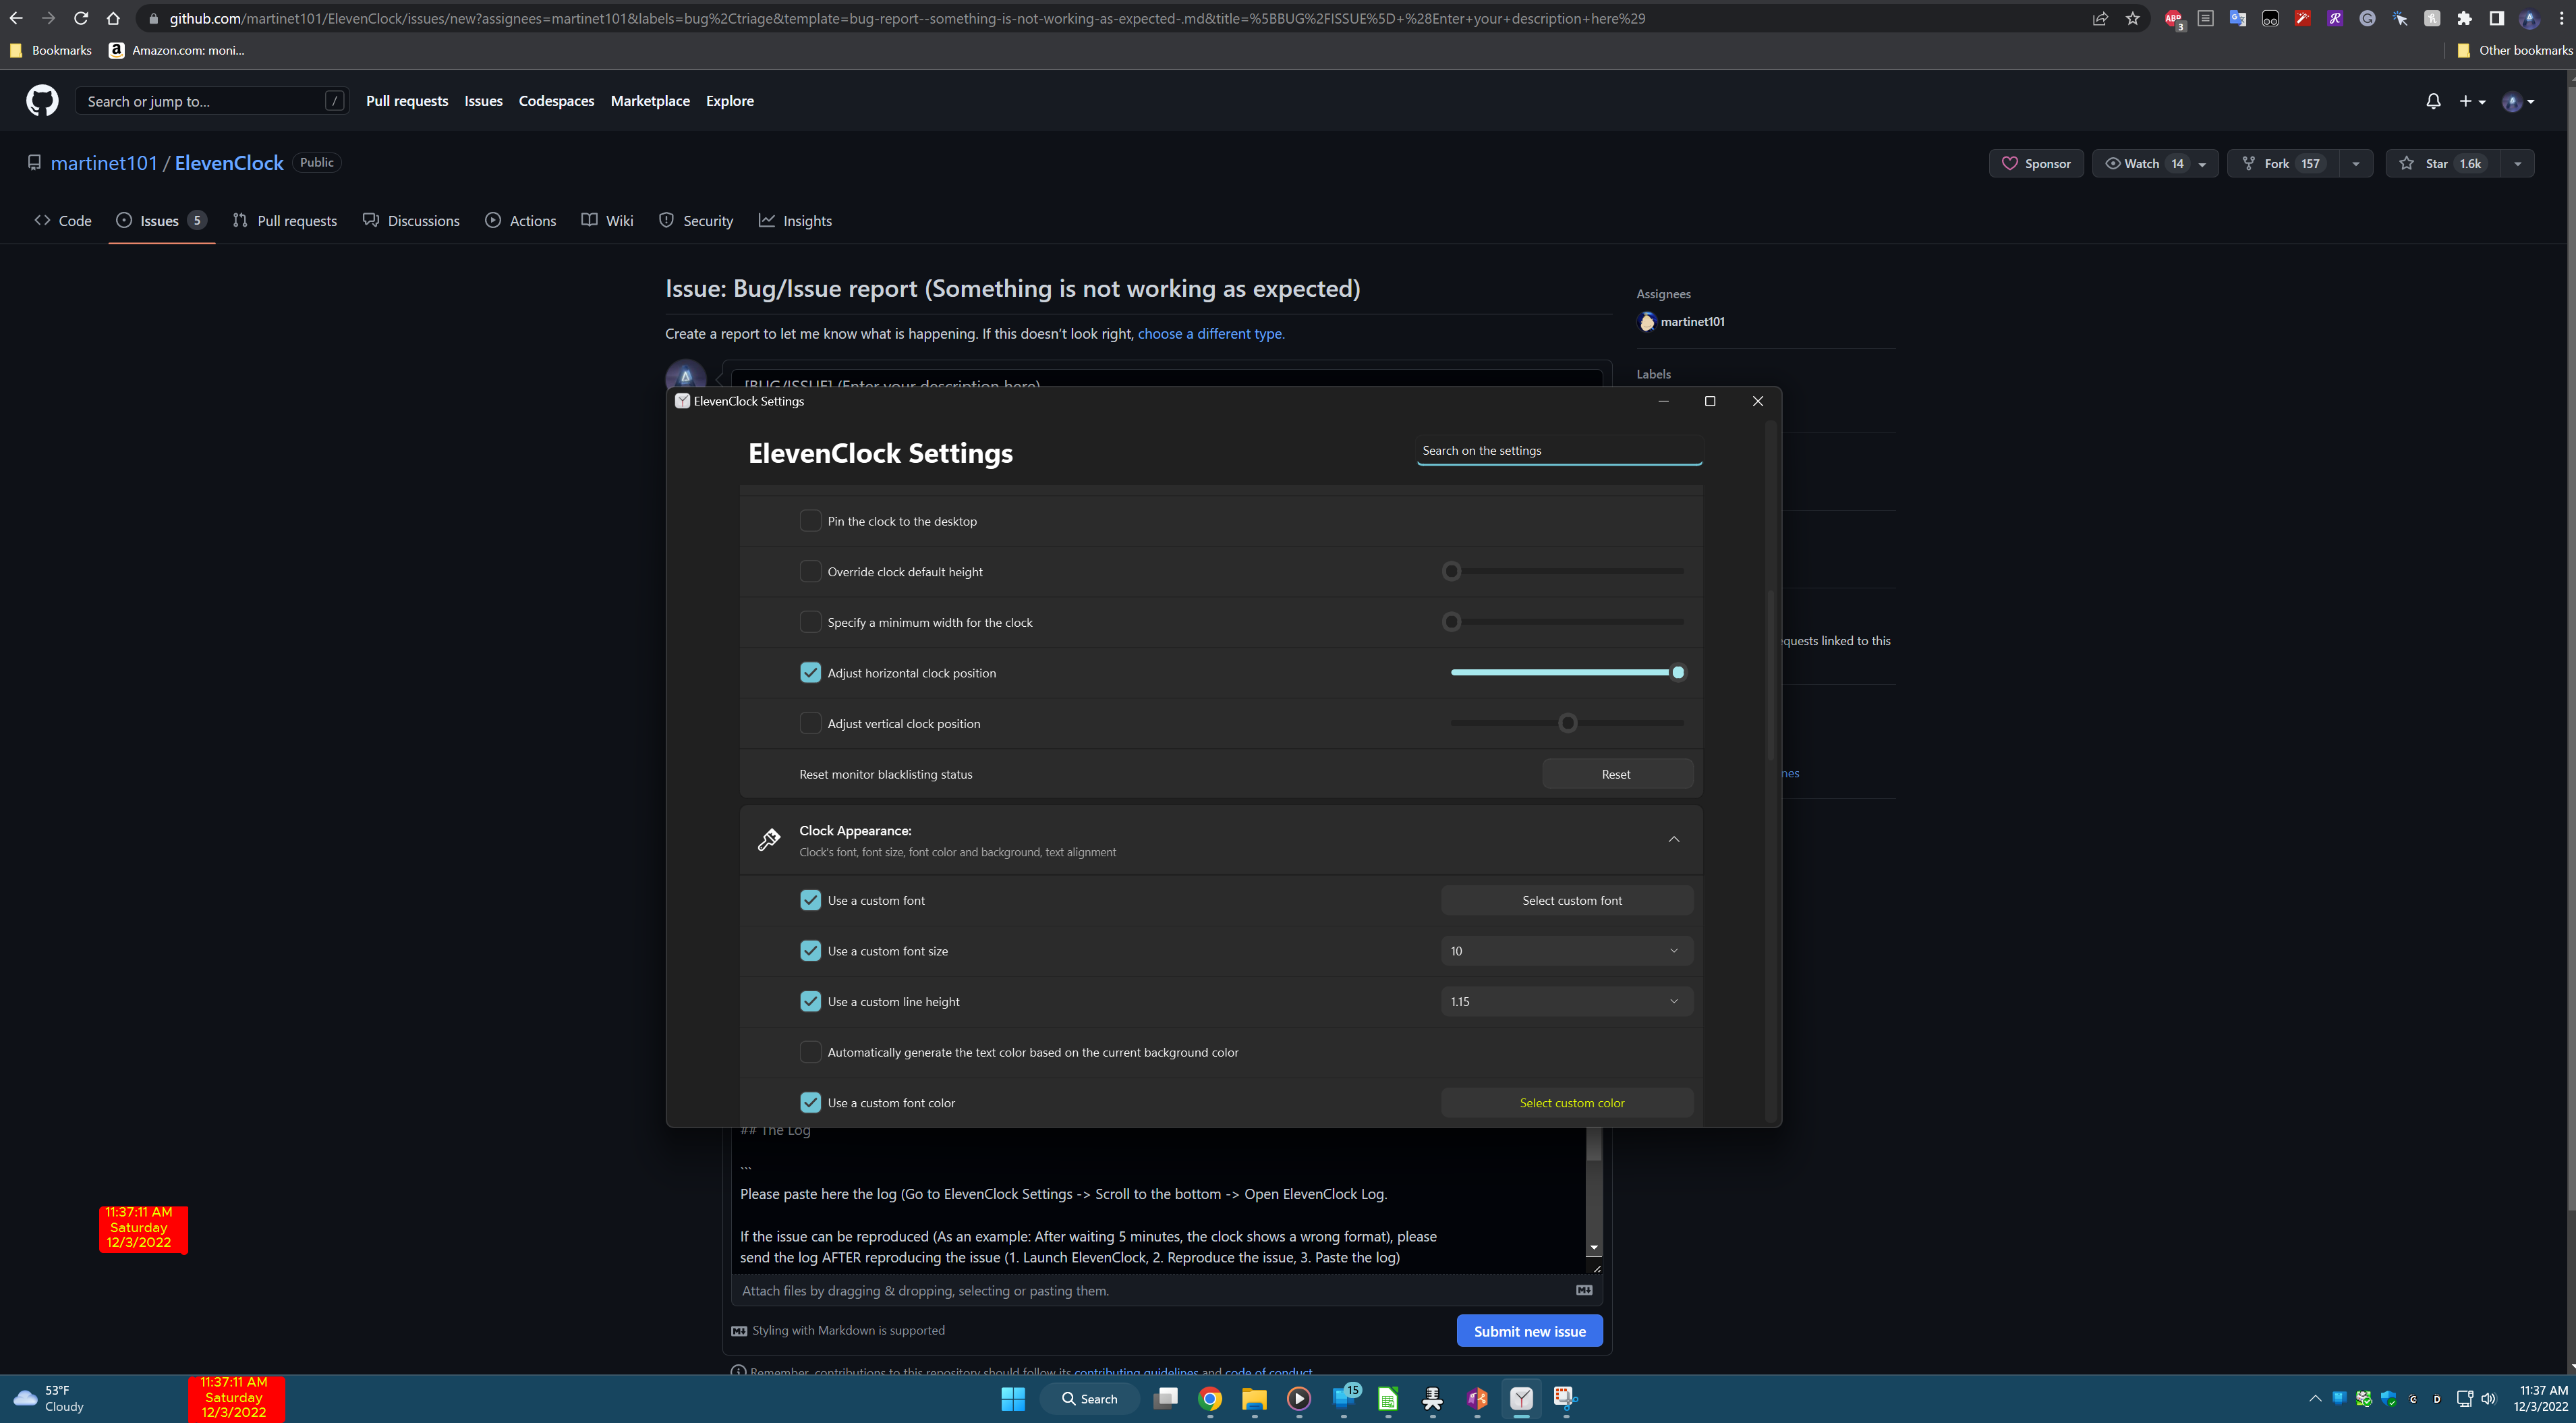This screenshot has width=2576, height=1423.
Task: Click the Windows Start button
Action: tap(1013, 1399)
